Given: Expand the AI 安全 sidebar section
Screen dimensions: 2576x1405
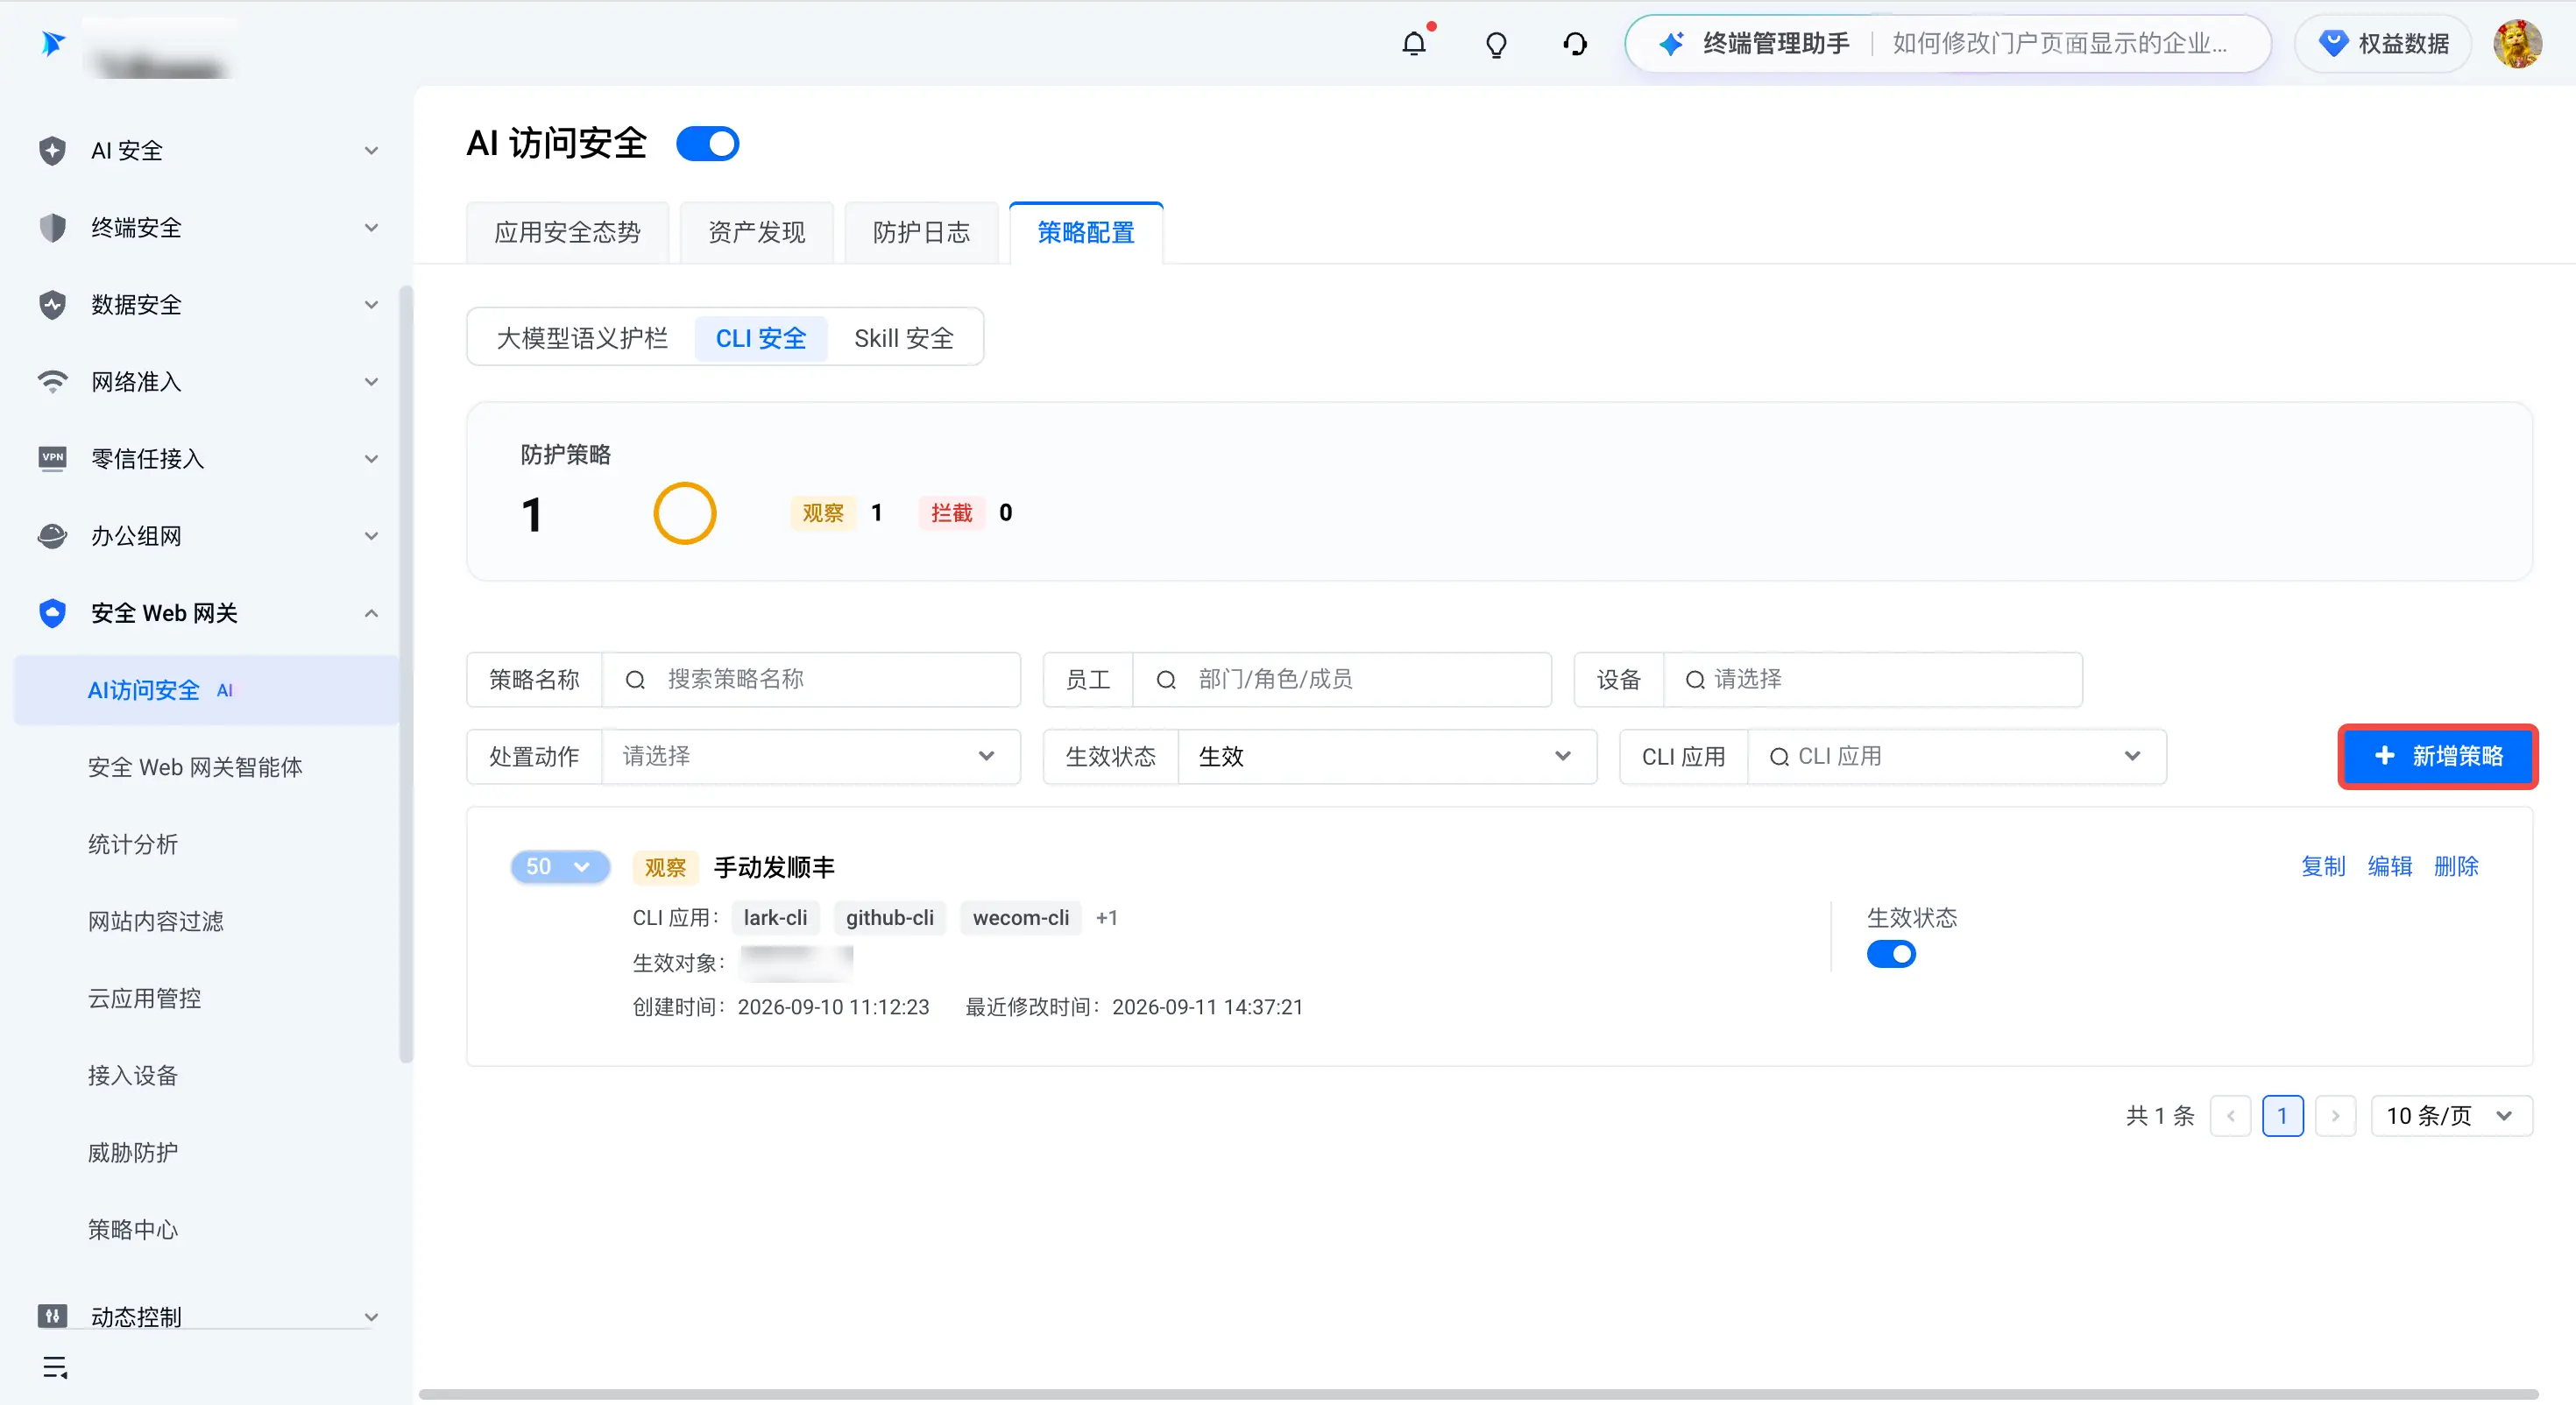Looking at the screenshot, I should (x=371, y=150).
